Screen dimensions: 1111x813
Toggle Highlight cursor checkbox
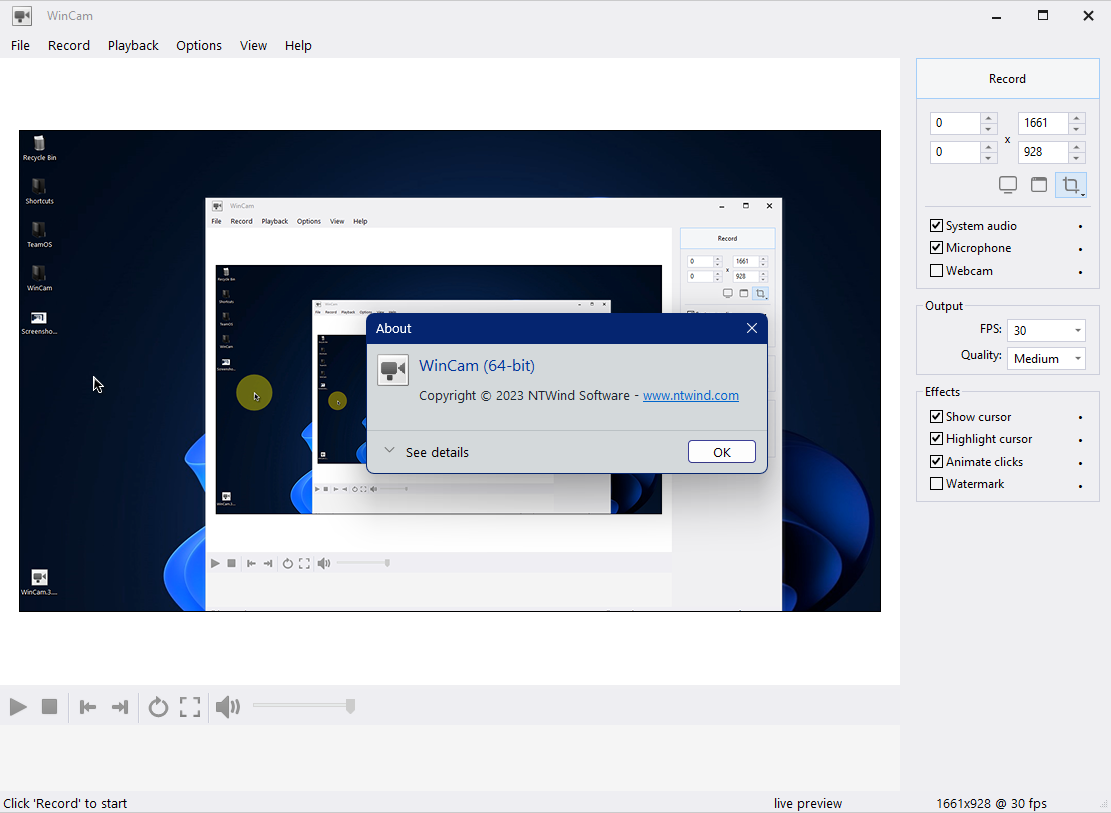(x=936, y=439)
